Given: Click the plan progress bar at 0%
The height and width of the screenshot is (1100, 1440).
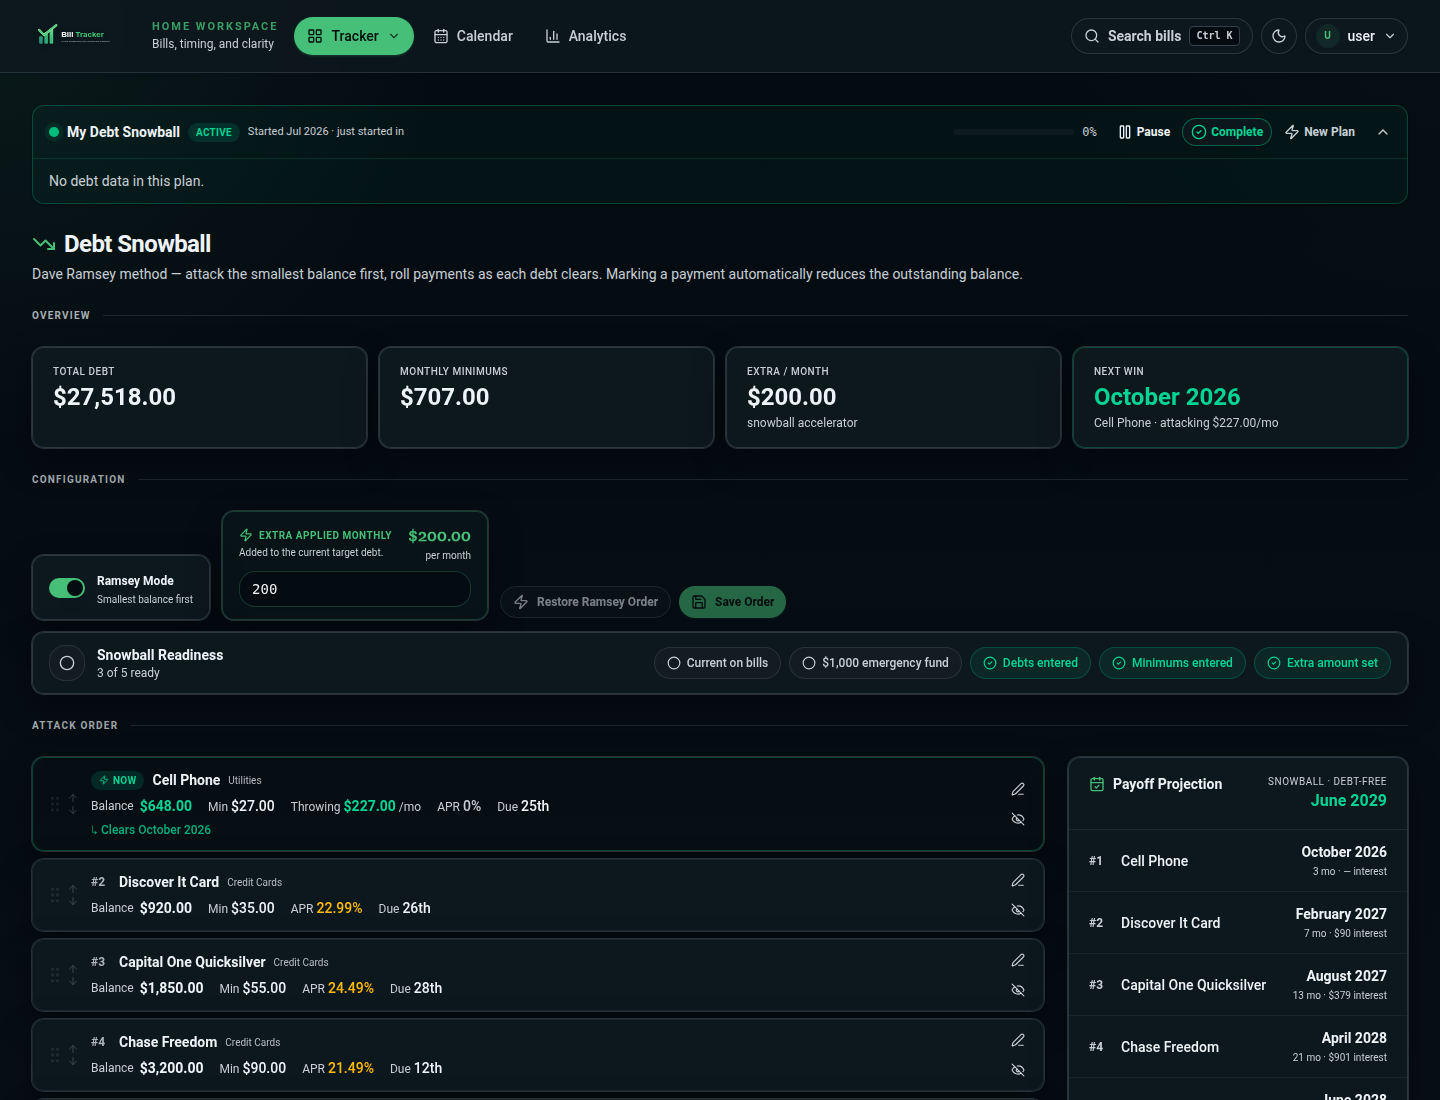Looking at the screenshot, I should click(1013, 132).
